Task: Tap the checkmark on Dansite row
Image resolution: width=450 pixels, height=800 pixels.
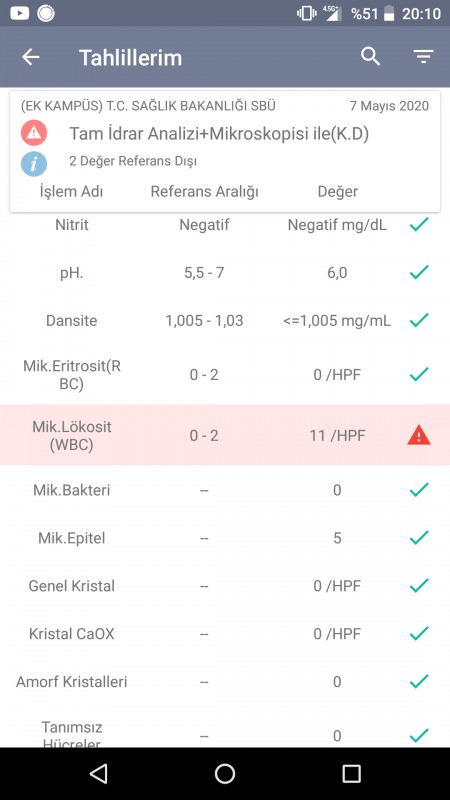Action: pos(419,320)
